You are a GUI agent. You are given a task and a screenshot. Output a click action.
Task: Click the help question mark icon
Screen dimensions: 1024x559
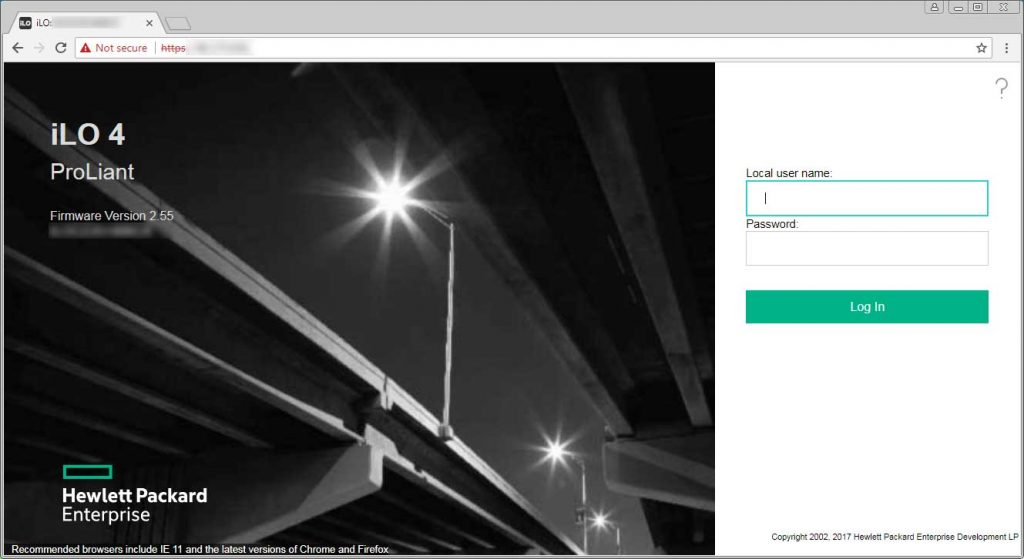pos(1001,89)
